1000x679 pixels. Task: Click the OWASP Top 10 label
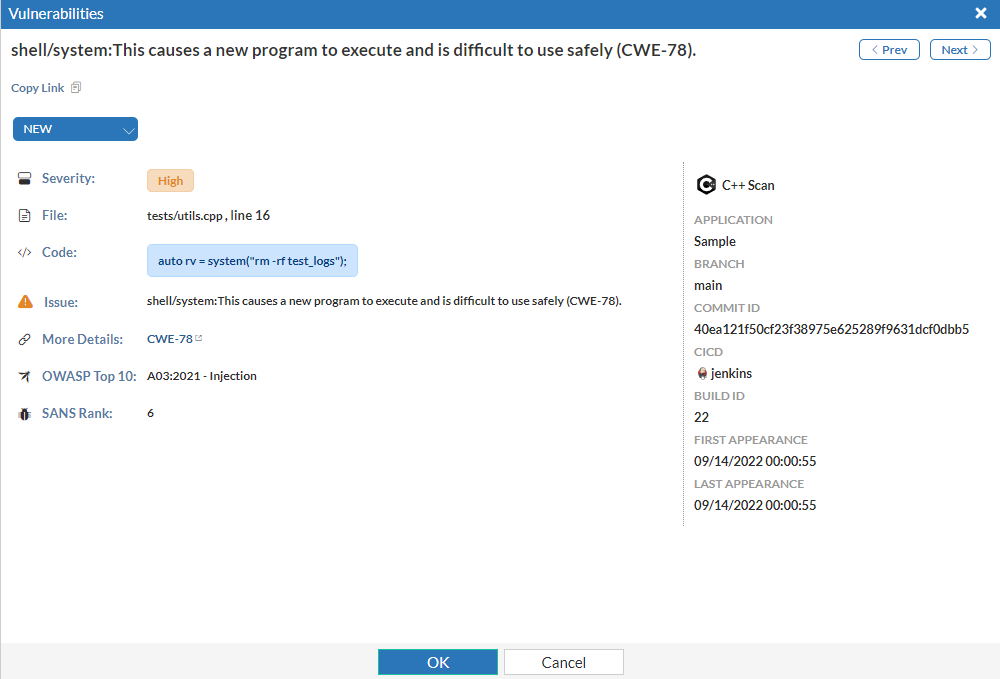[89, 376]
